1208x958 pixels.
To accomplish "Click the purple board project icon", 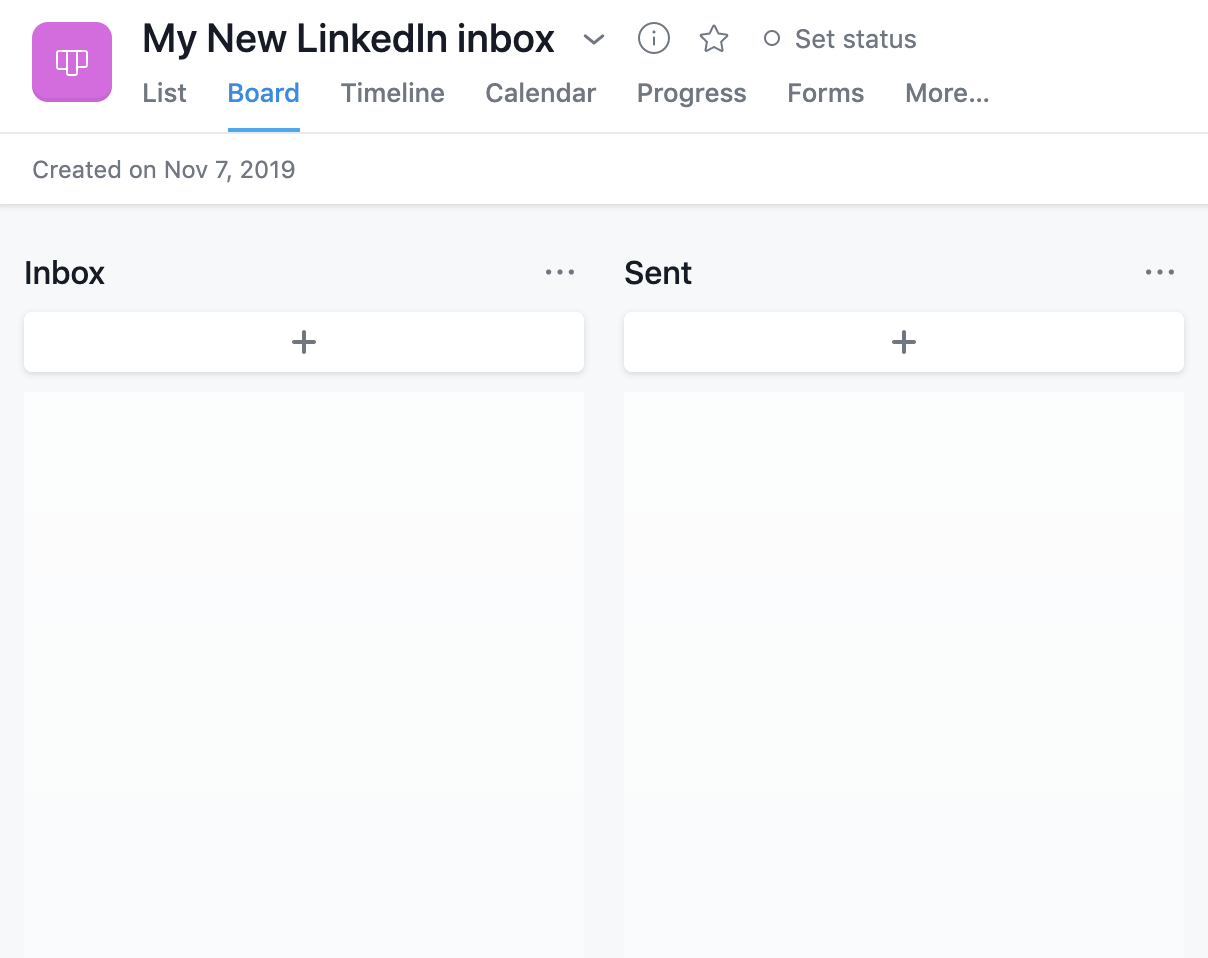I will pos(72,62).
